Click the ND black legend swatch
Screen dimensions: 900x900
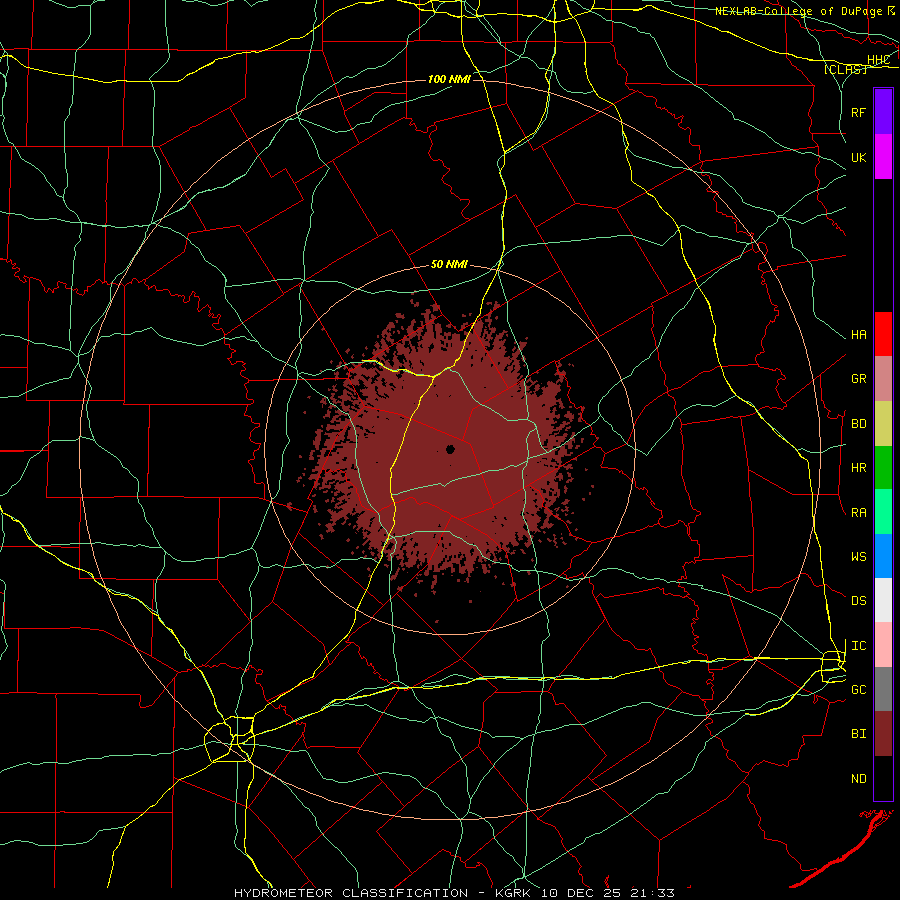click(883, 778)
